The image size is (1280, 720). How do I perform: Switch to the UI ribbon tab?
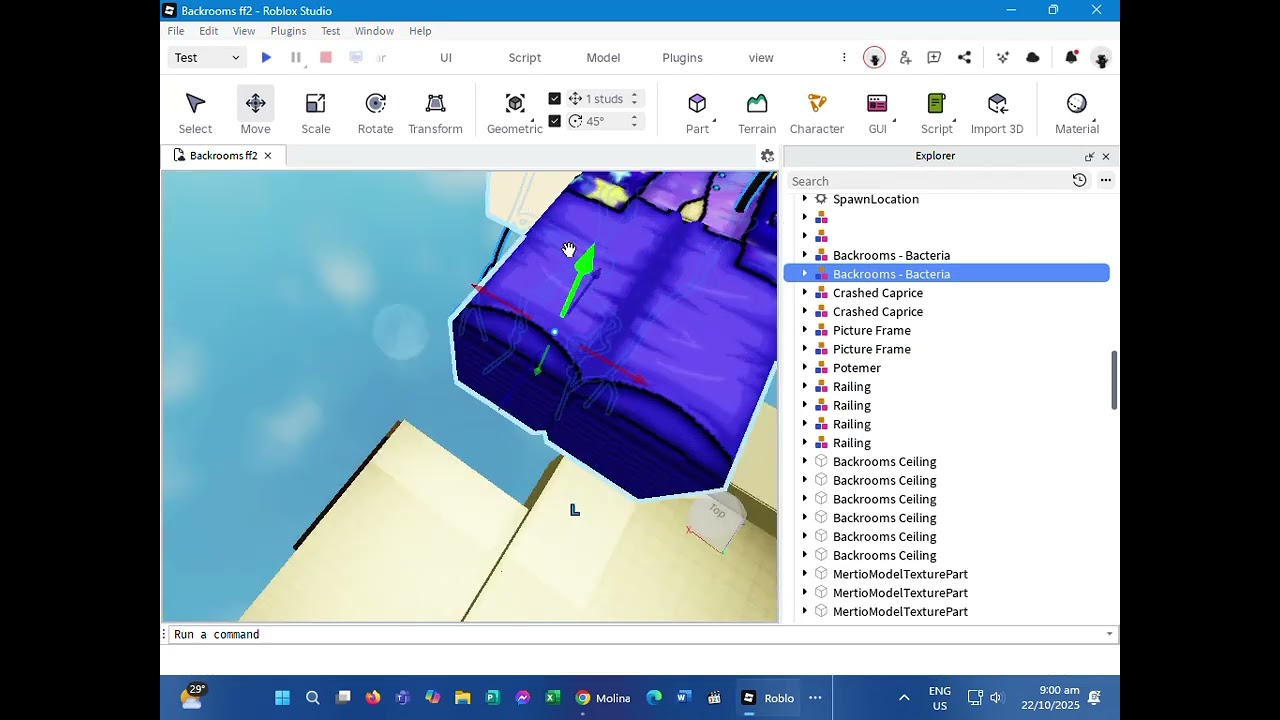pyautogui.click(x=446, y=58)
